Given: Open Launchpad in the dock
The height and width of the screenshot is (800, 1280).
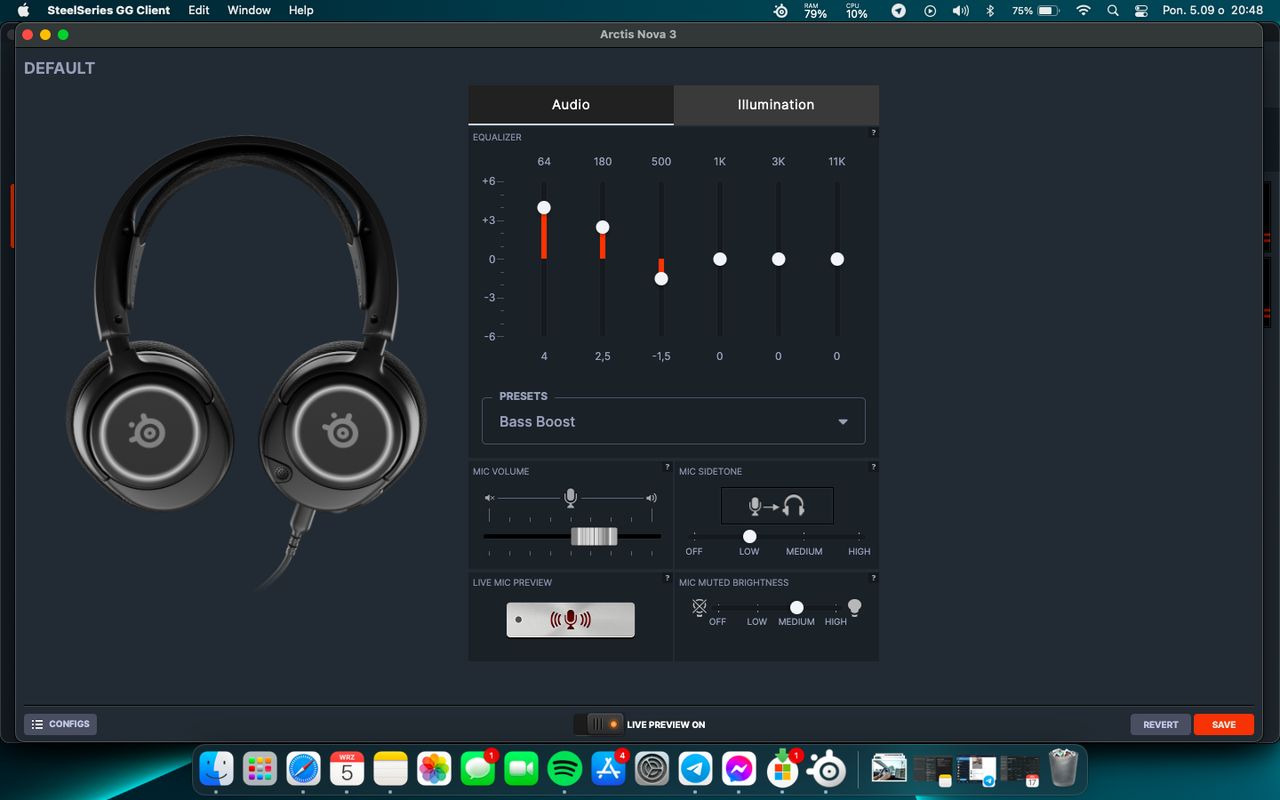Looking at the screenshot, I should click(x=260, y=769).
